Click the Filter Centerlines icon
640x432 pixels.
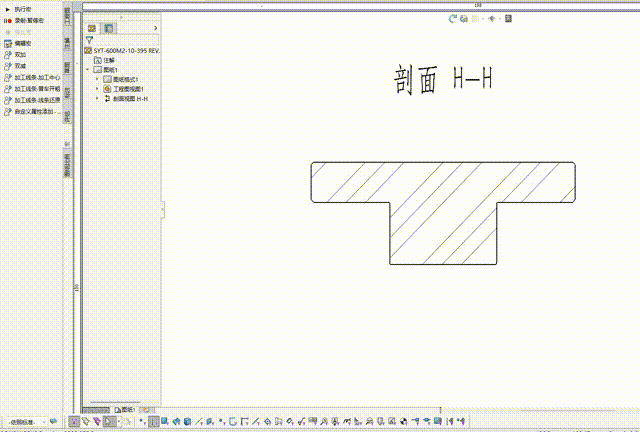[x=279, y=421]
